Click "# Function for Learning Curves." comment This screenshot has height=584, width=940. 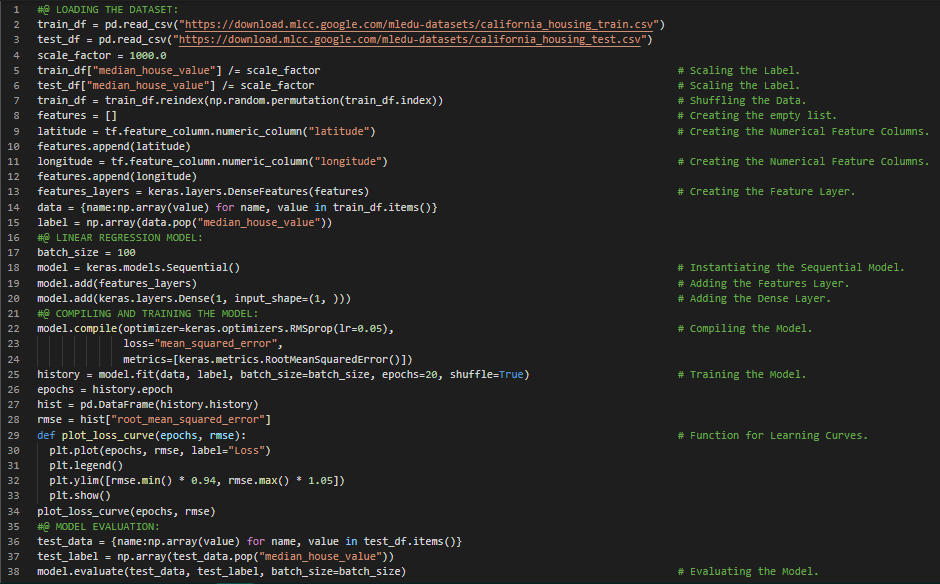click(x=772, y=435)
